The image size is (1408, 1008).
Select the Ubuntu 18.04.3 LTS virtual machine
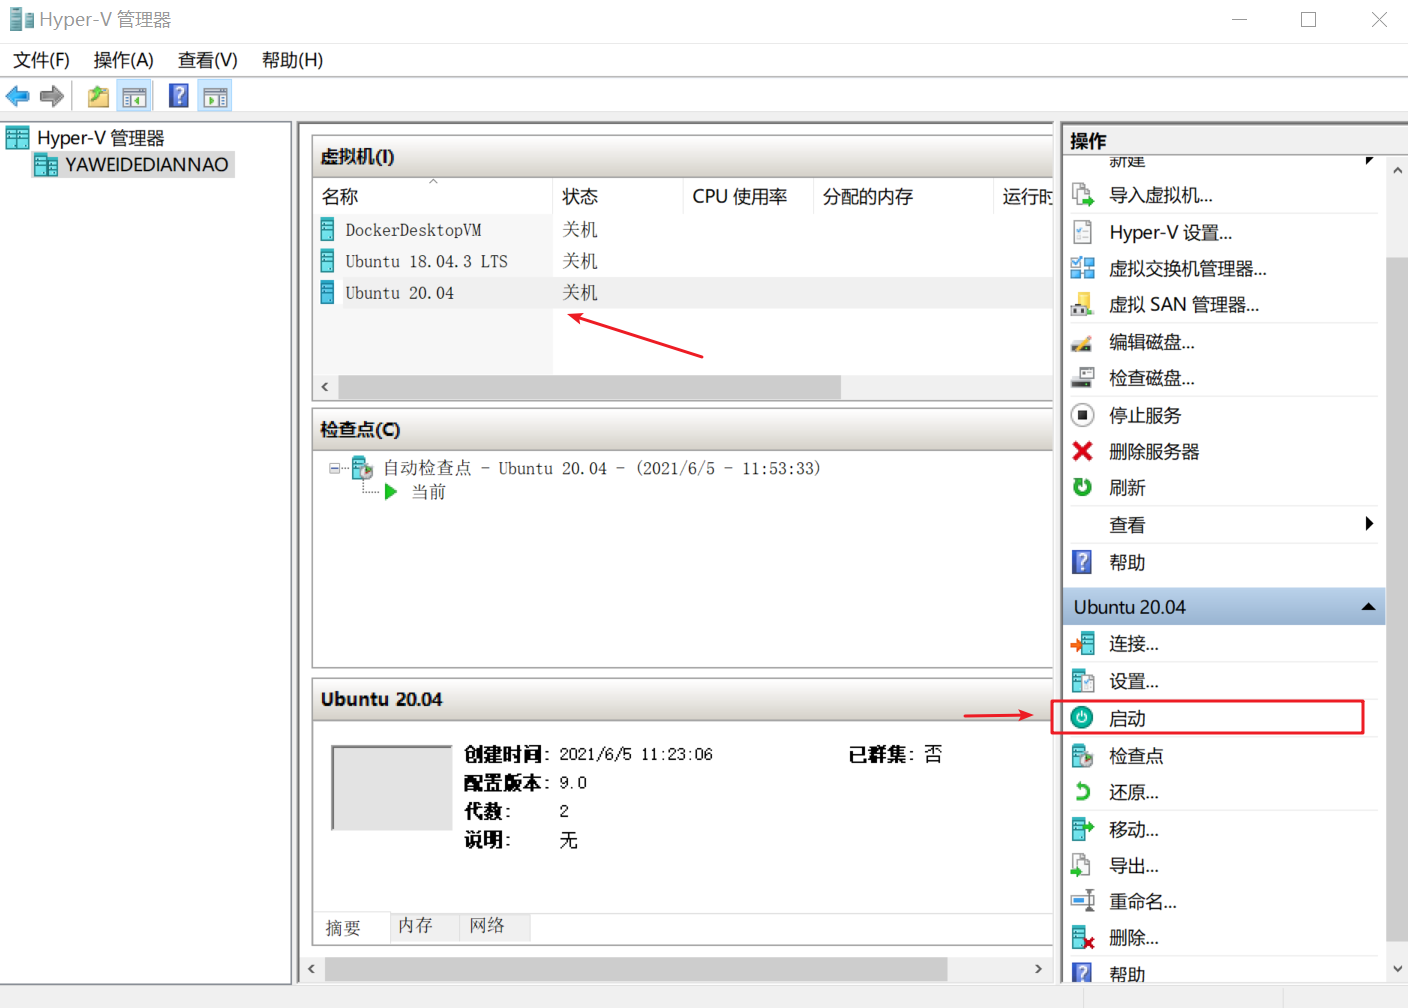pos(426,261)
